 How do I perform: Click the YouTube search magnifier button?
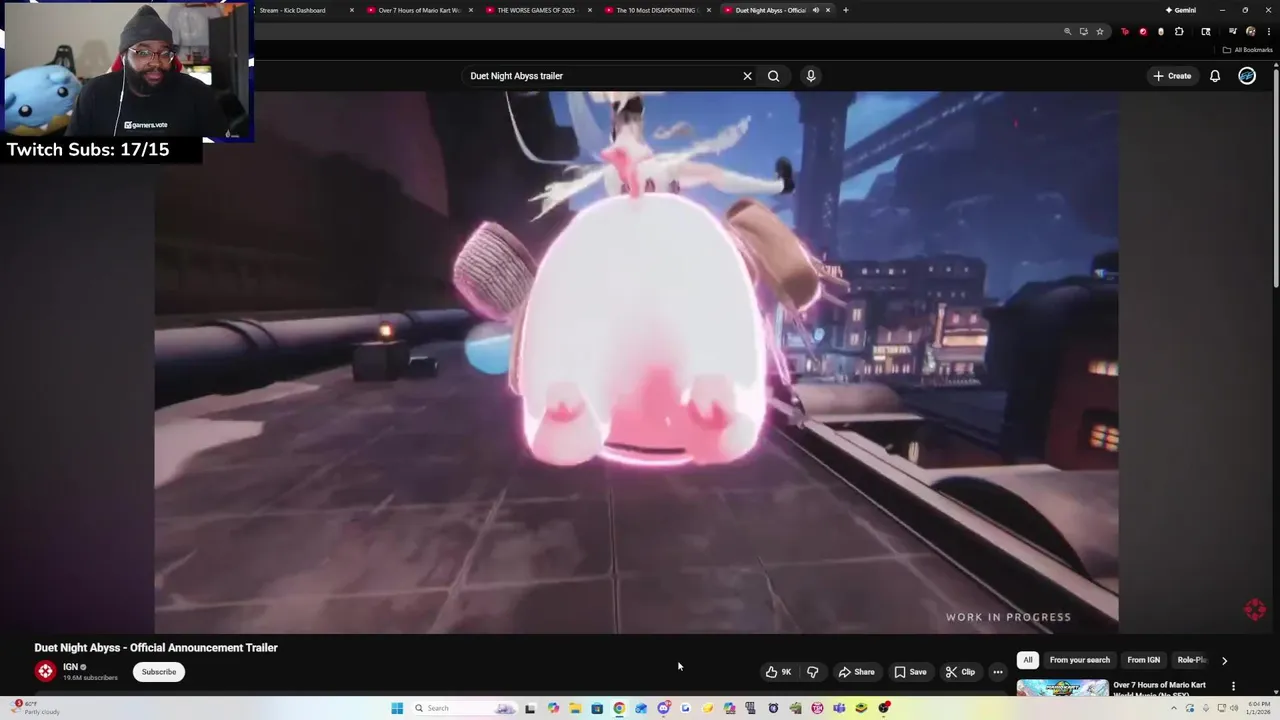coord(773,76)
